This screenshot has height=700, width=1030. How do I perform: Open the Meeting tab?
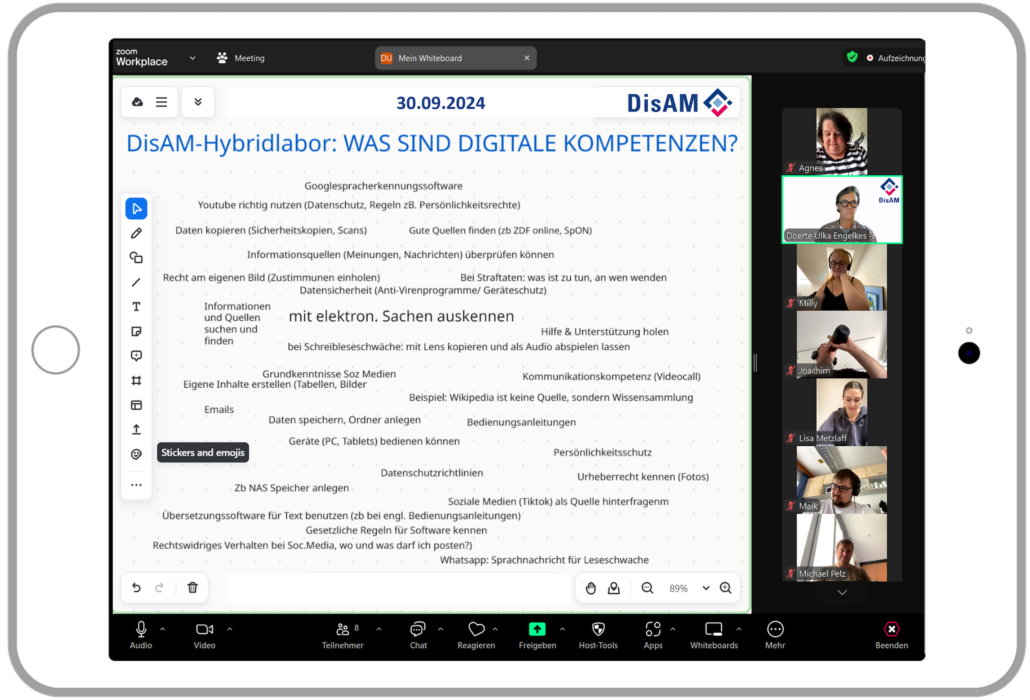point(241,58)
